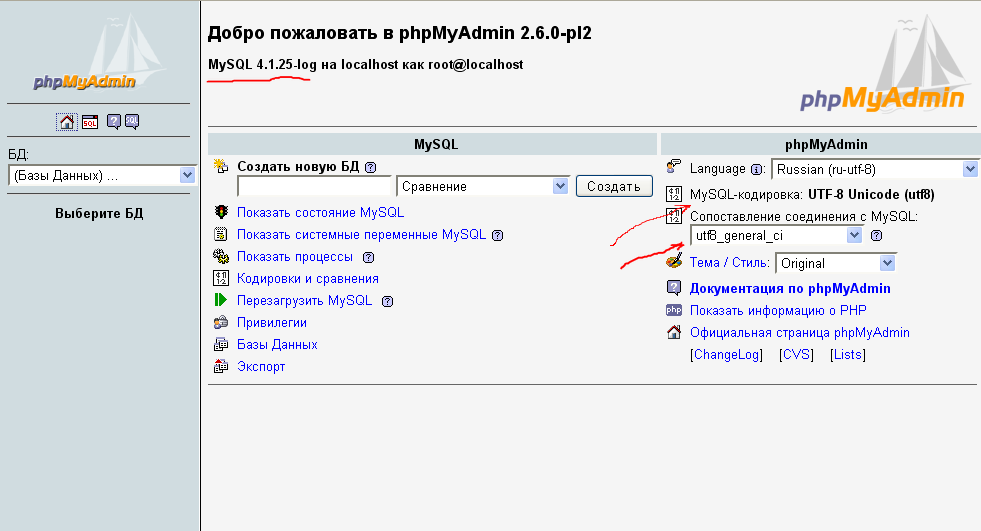
Task: Open phpMyAdmin documentation icon in sidebar
Action: [x=113, y=121]
